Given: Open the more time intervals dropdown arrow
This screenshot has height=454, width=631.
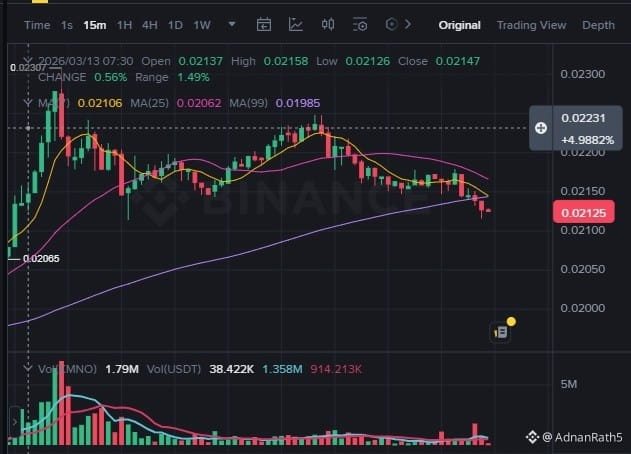Looking at the screenshot, I should click(x=232, y=25).
